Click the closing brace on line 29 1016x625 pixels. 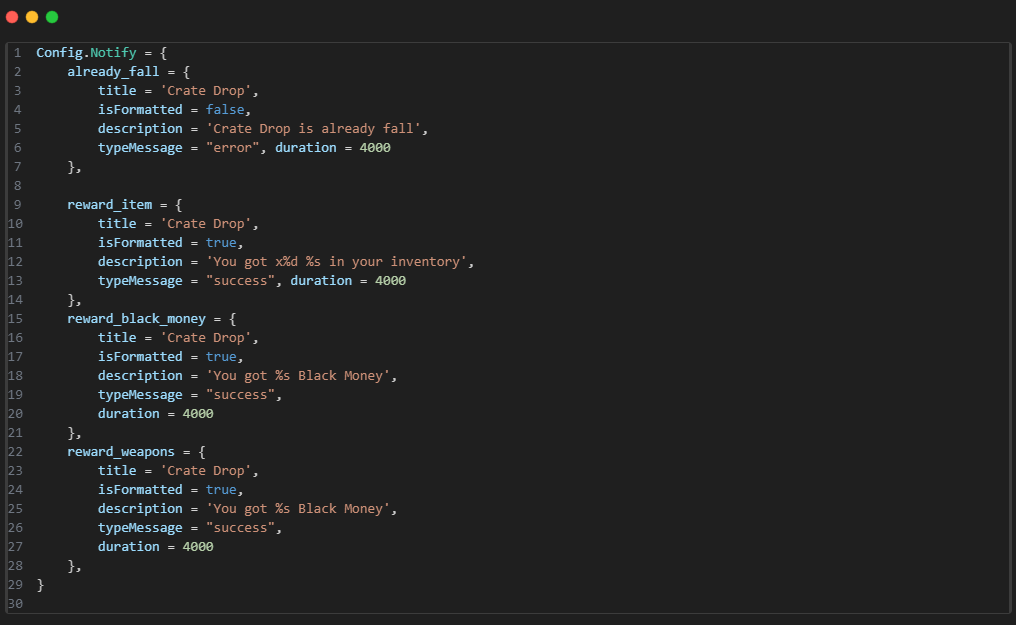[x=40, y=585]
